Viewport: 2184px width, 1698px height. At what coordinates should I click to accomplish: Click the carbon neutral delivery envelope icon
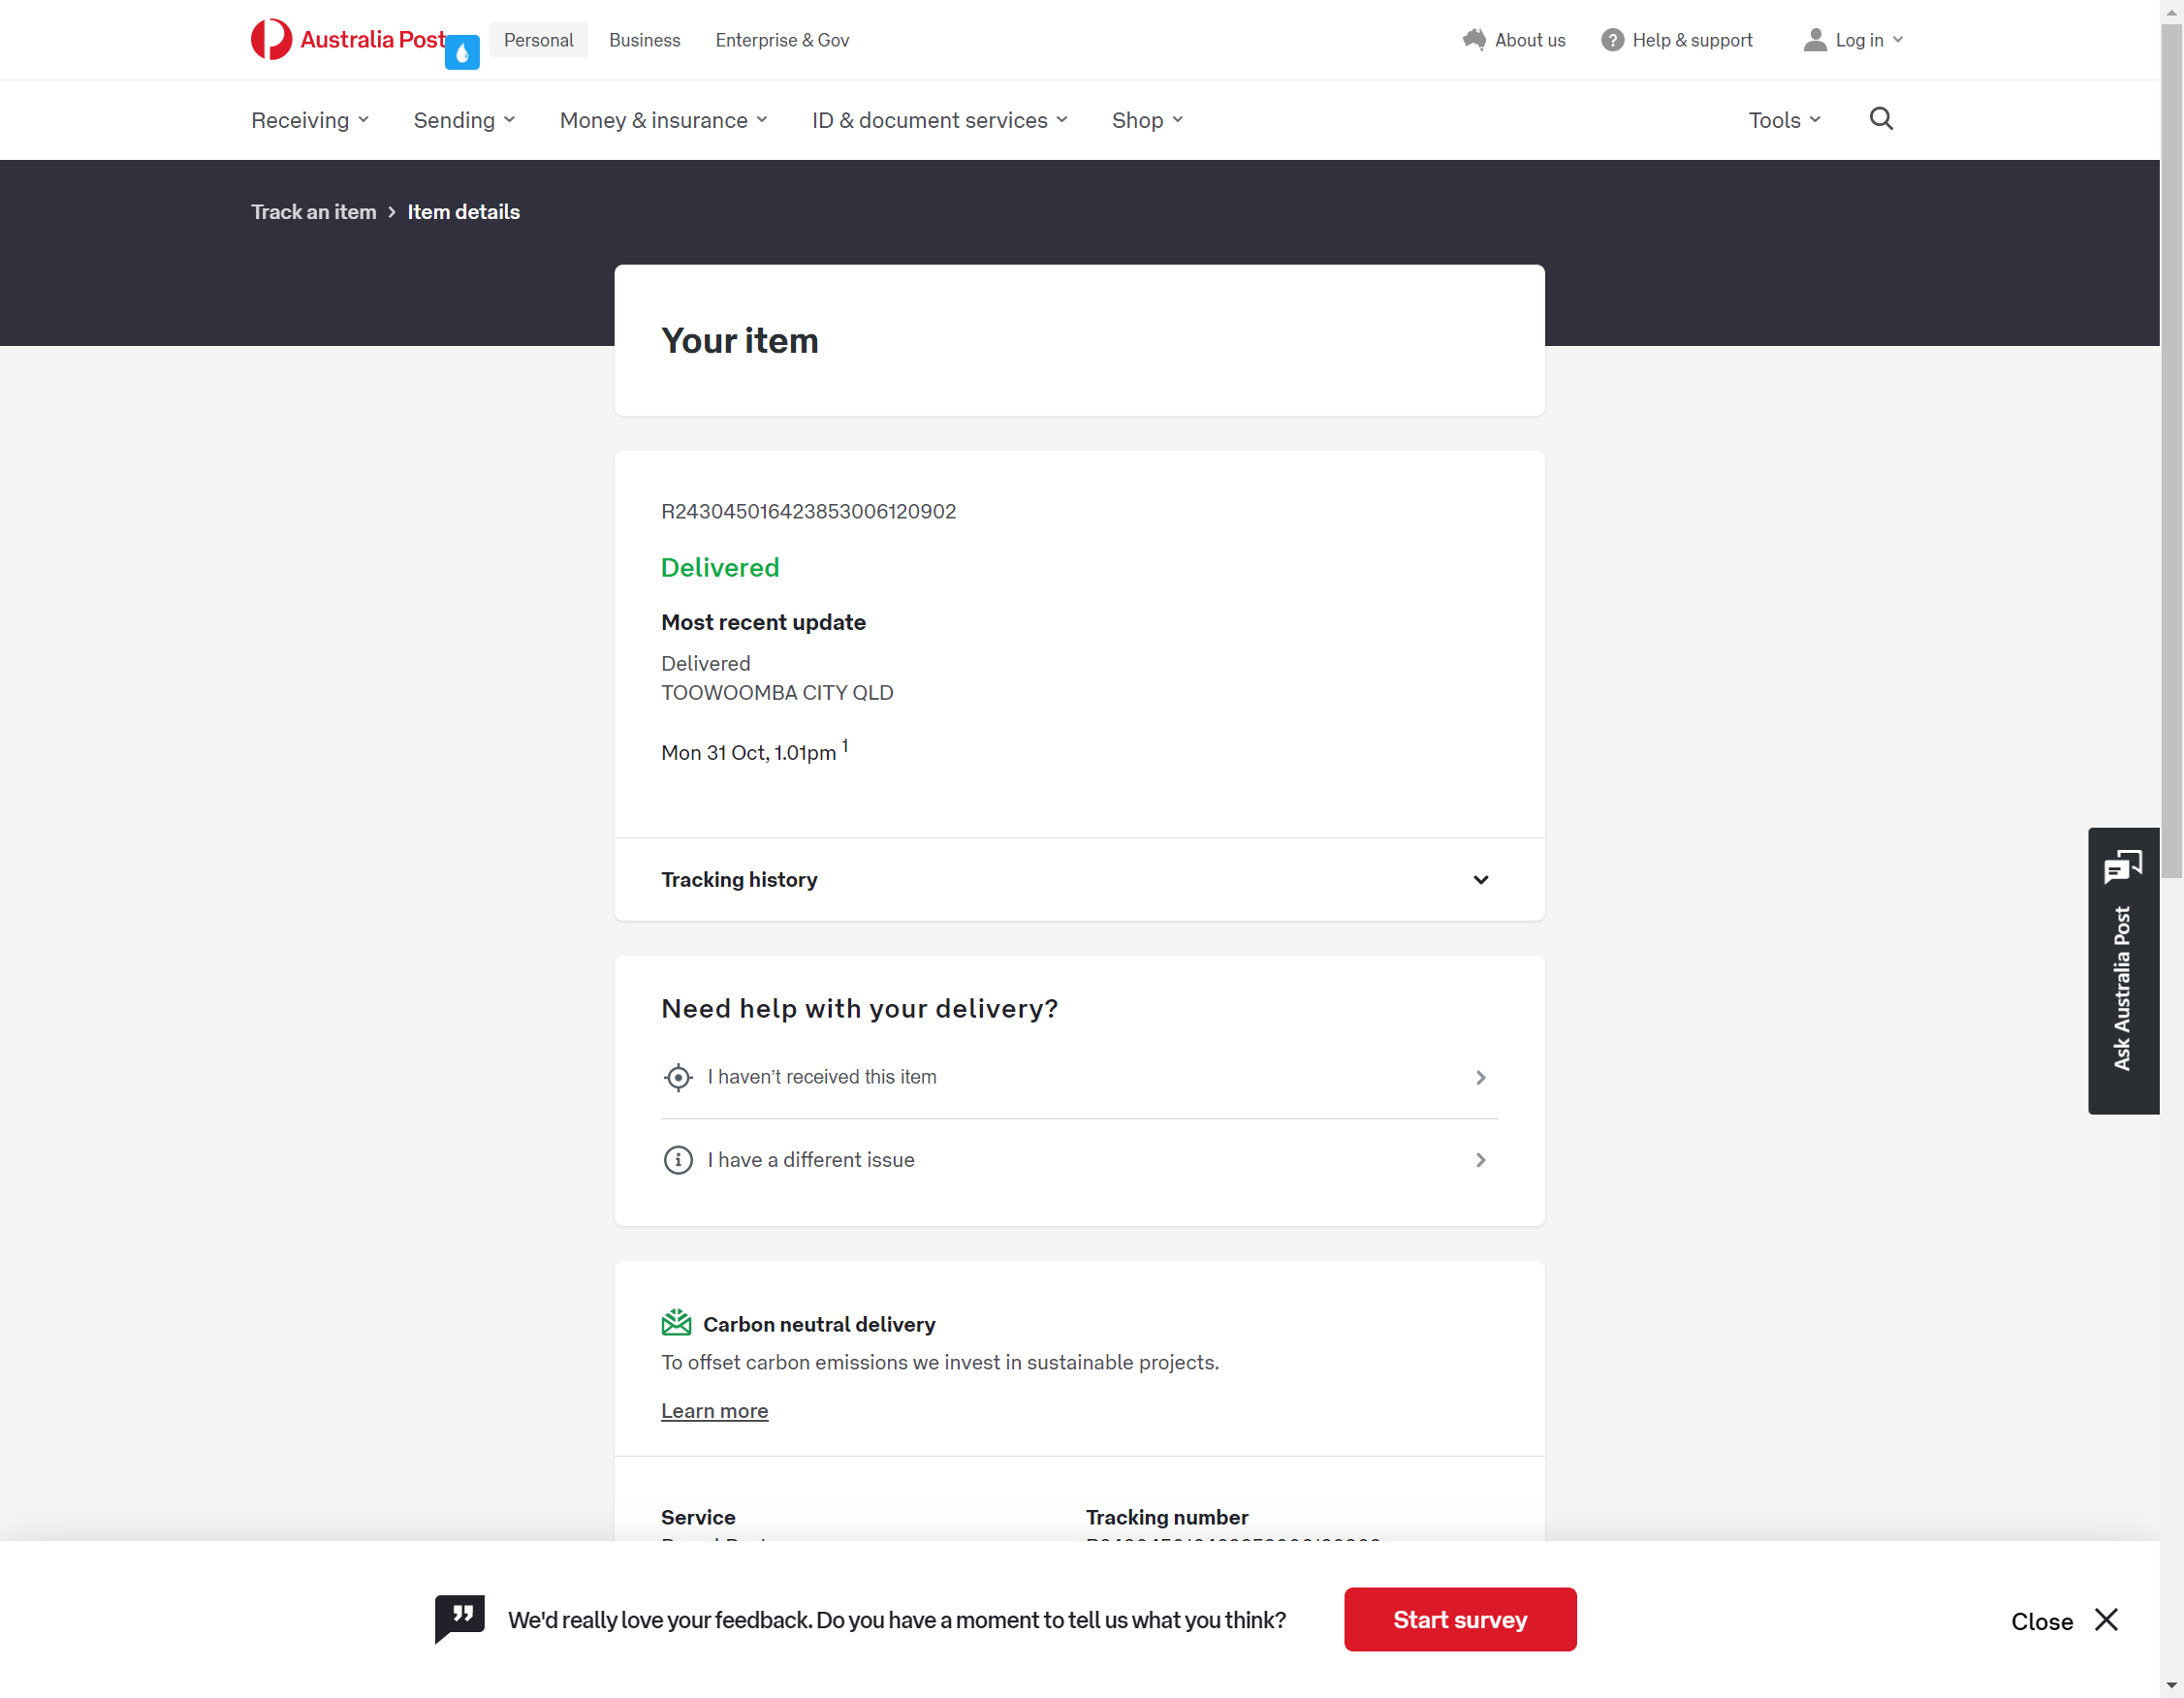pyautogui.click(x=676, y=1323)
